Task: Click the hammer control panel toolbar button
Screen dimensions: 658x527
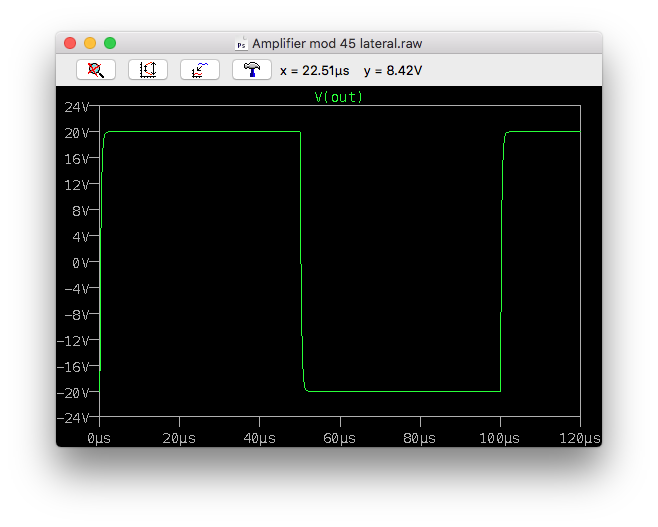Action: tap(252, 70)
